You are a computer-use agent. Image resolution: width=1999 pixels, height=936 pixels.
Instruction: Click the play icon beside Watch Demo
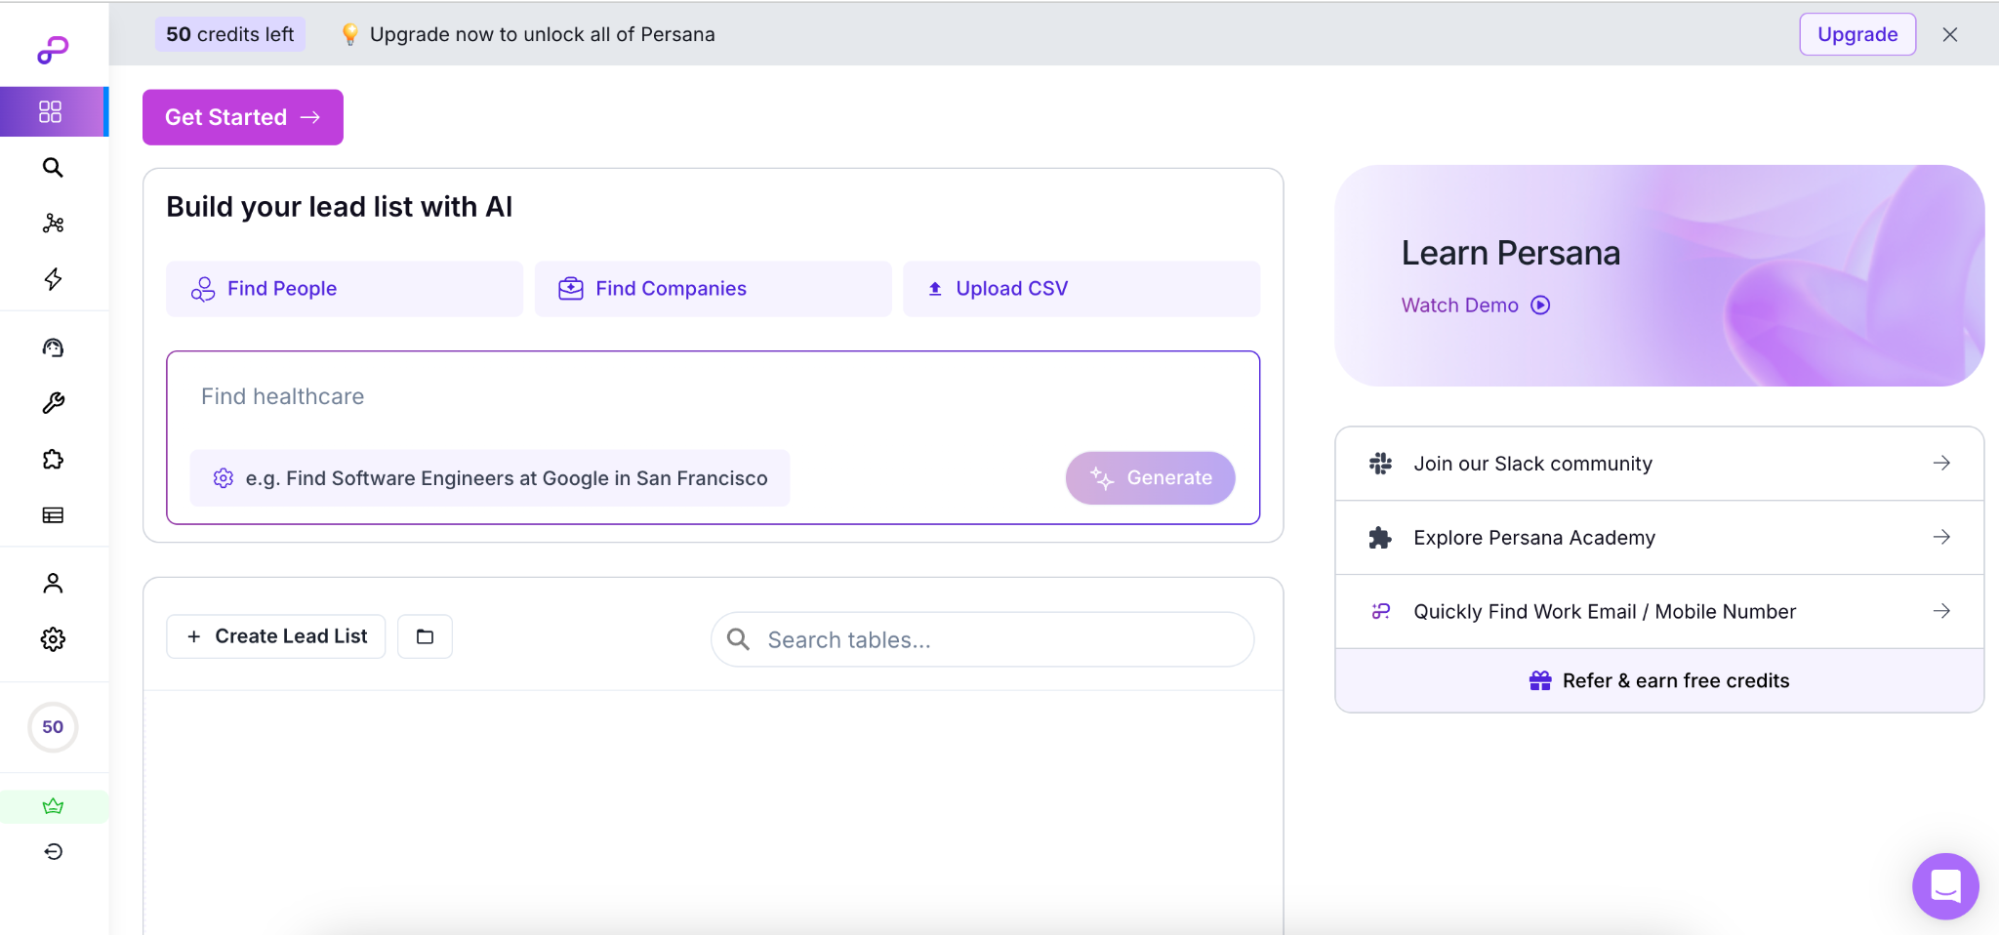pyautogui.click(x=1540, y=305)
